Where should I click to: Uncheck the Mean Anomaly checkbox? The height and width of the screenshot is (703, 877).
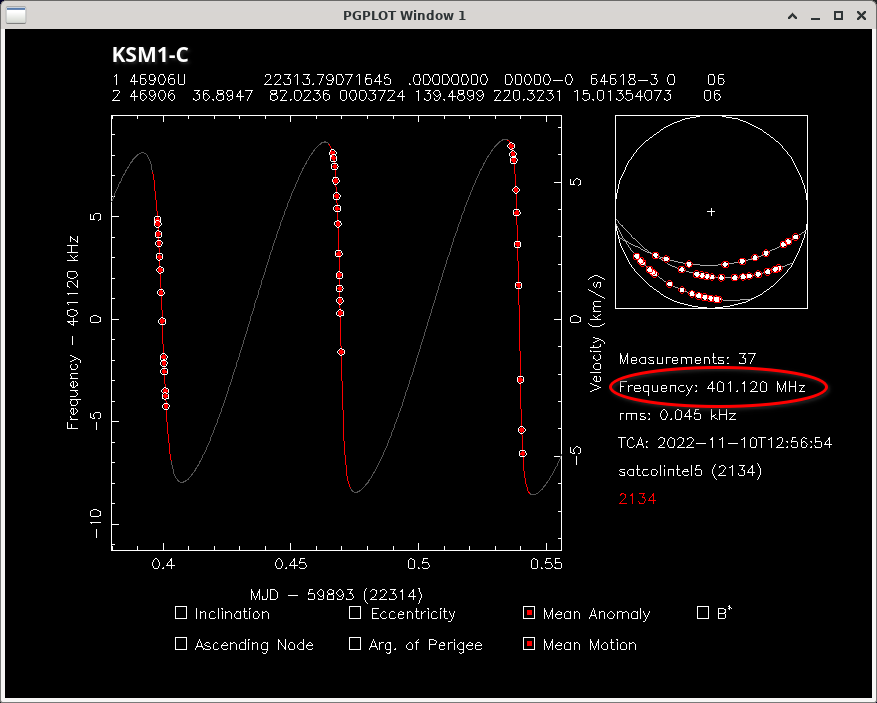529,612
